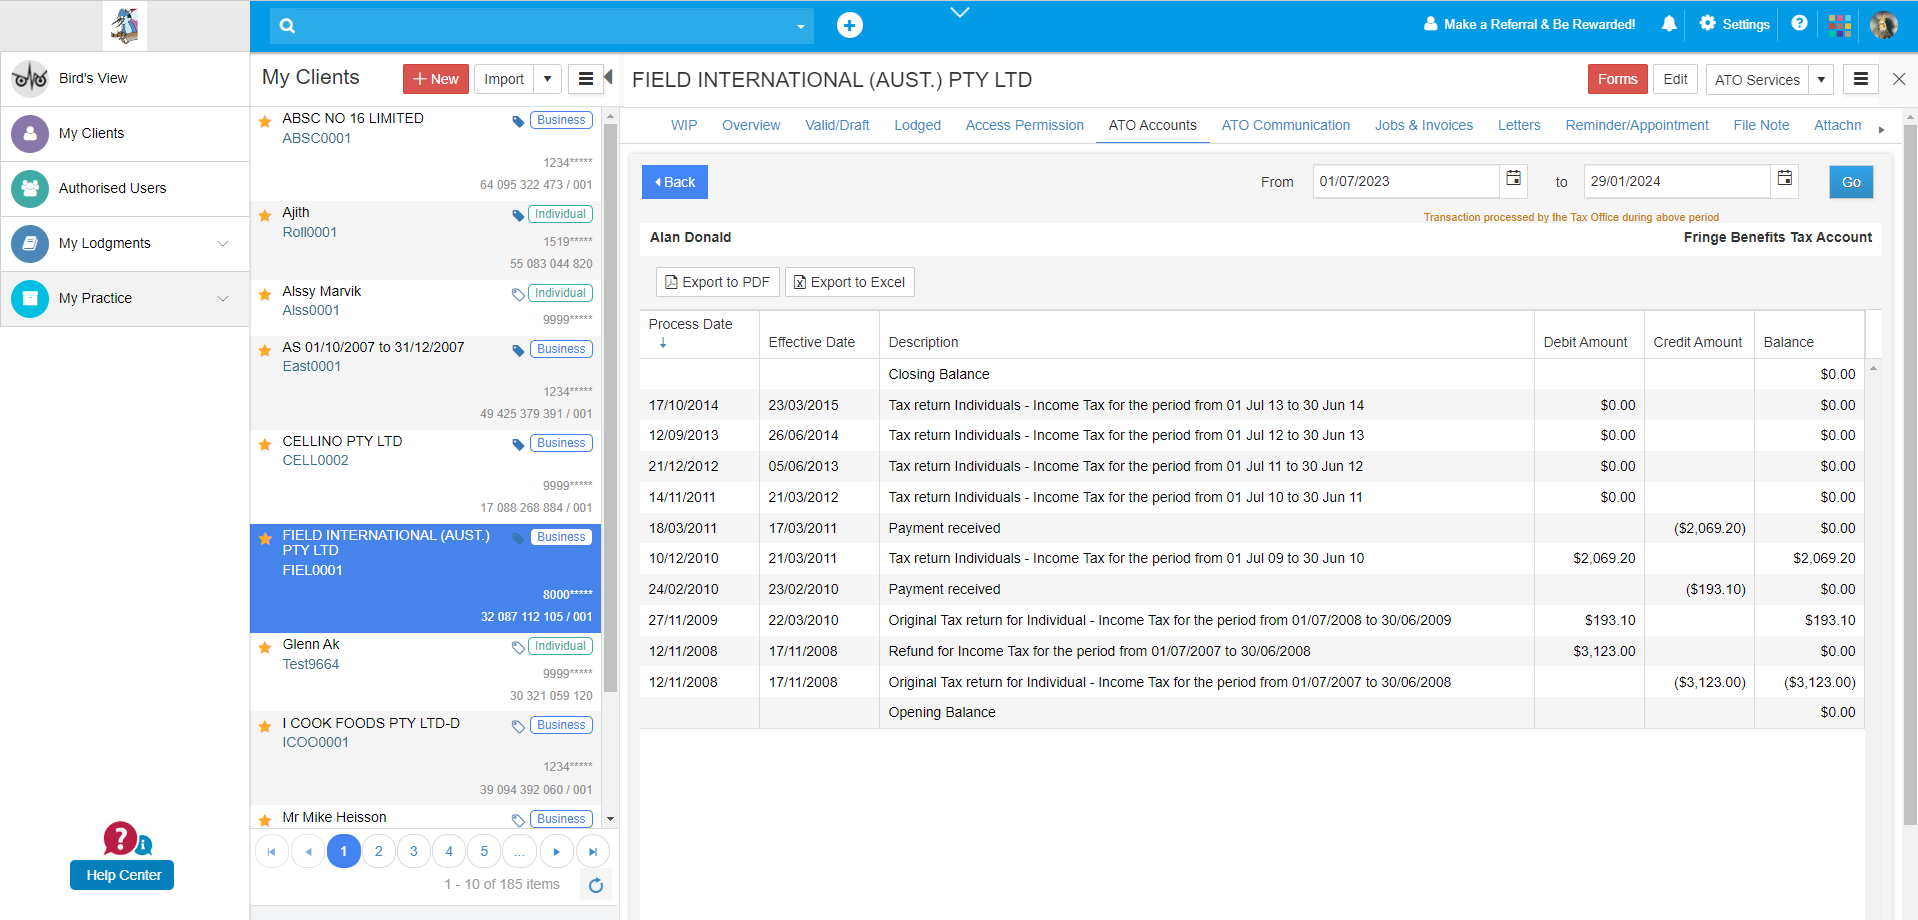Expand My Lodgments submenu chevron
The height and width of the screenshot is (920, 1918).
coord(223,243)
